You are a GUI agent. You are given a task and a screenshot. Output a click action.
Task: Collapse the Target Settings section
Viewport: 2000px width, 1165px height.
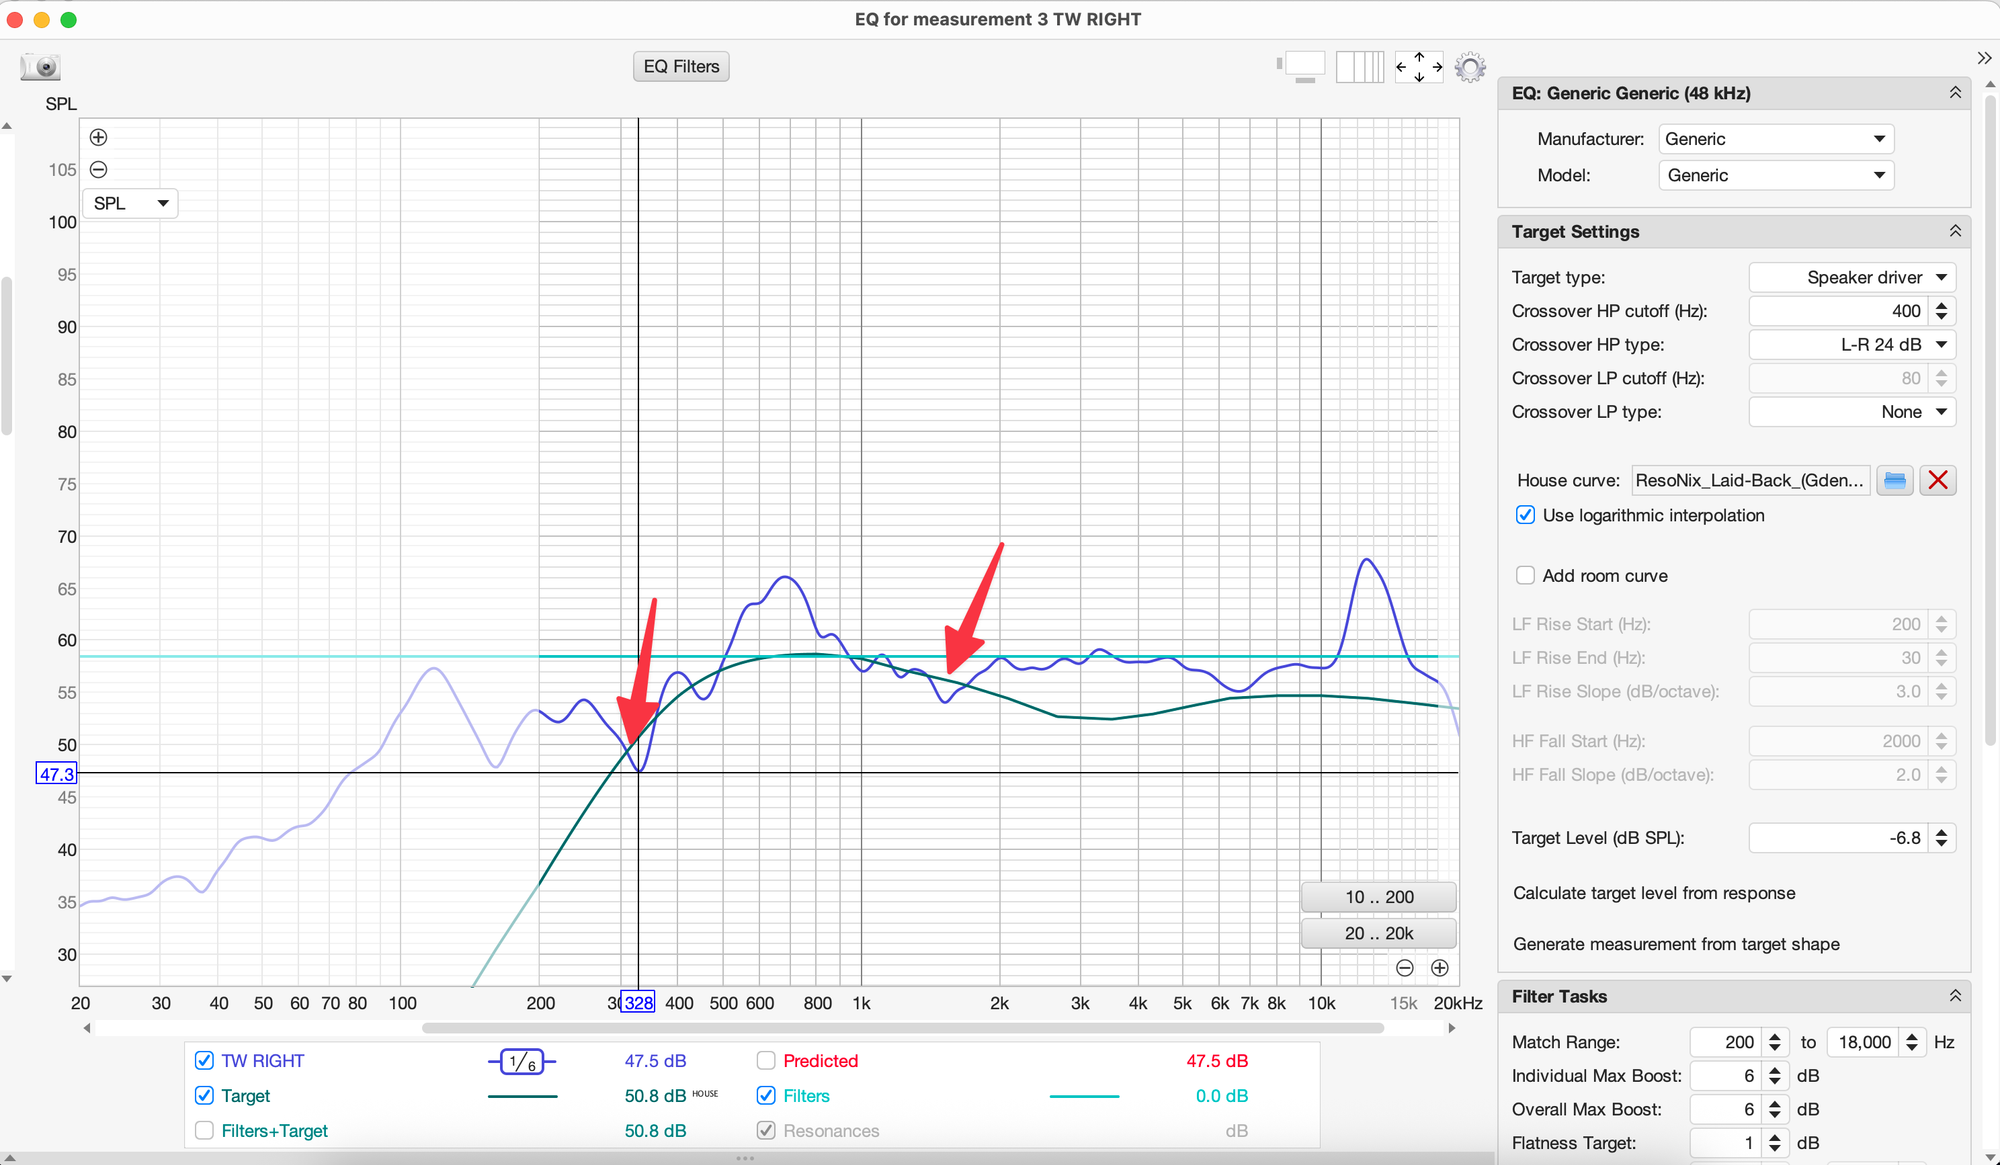coord(1955,232)
